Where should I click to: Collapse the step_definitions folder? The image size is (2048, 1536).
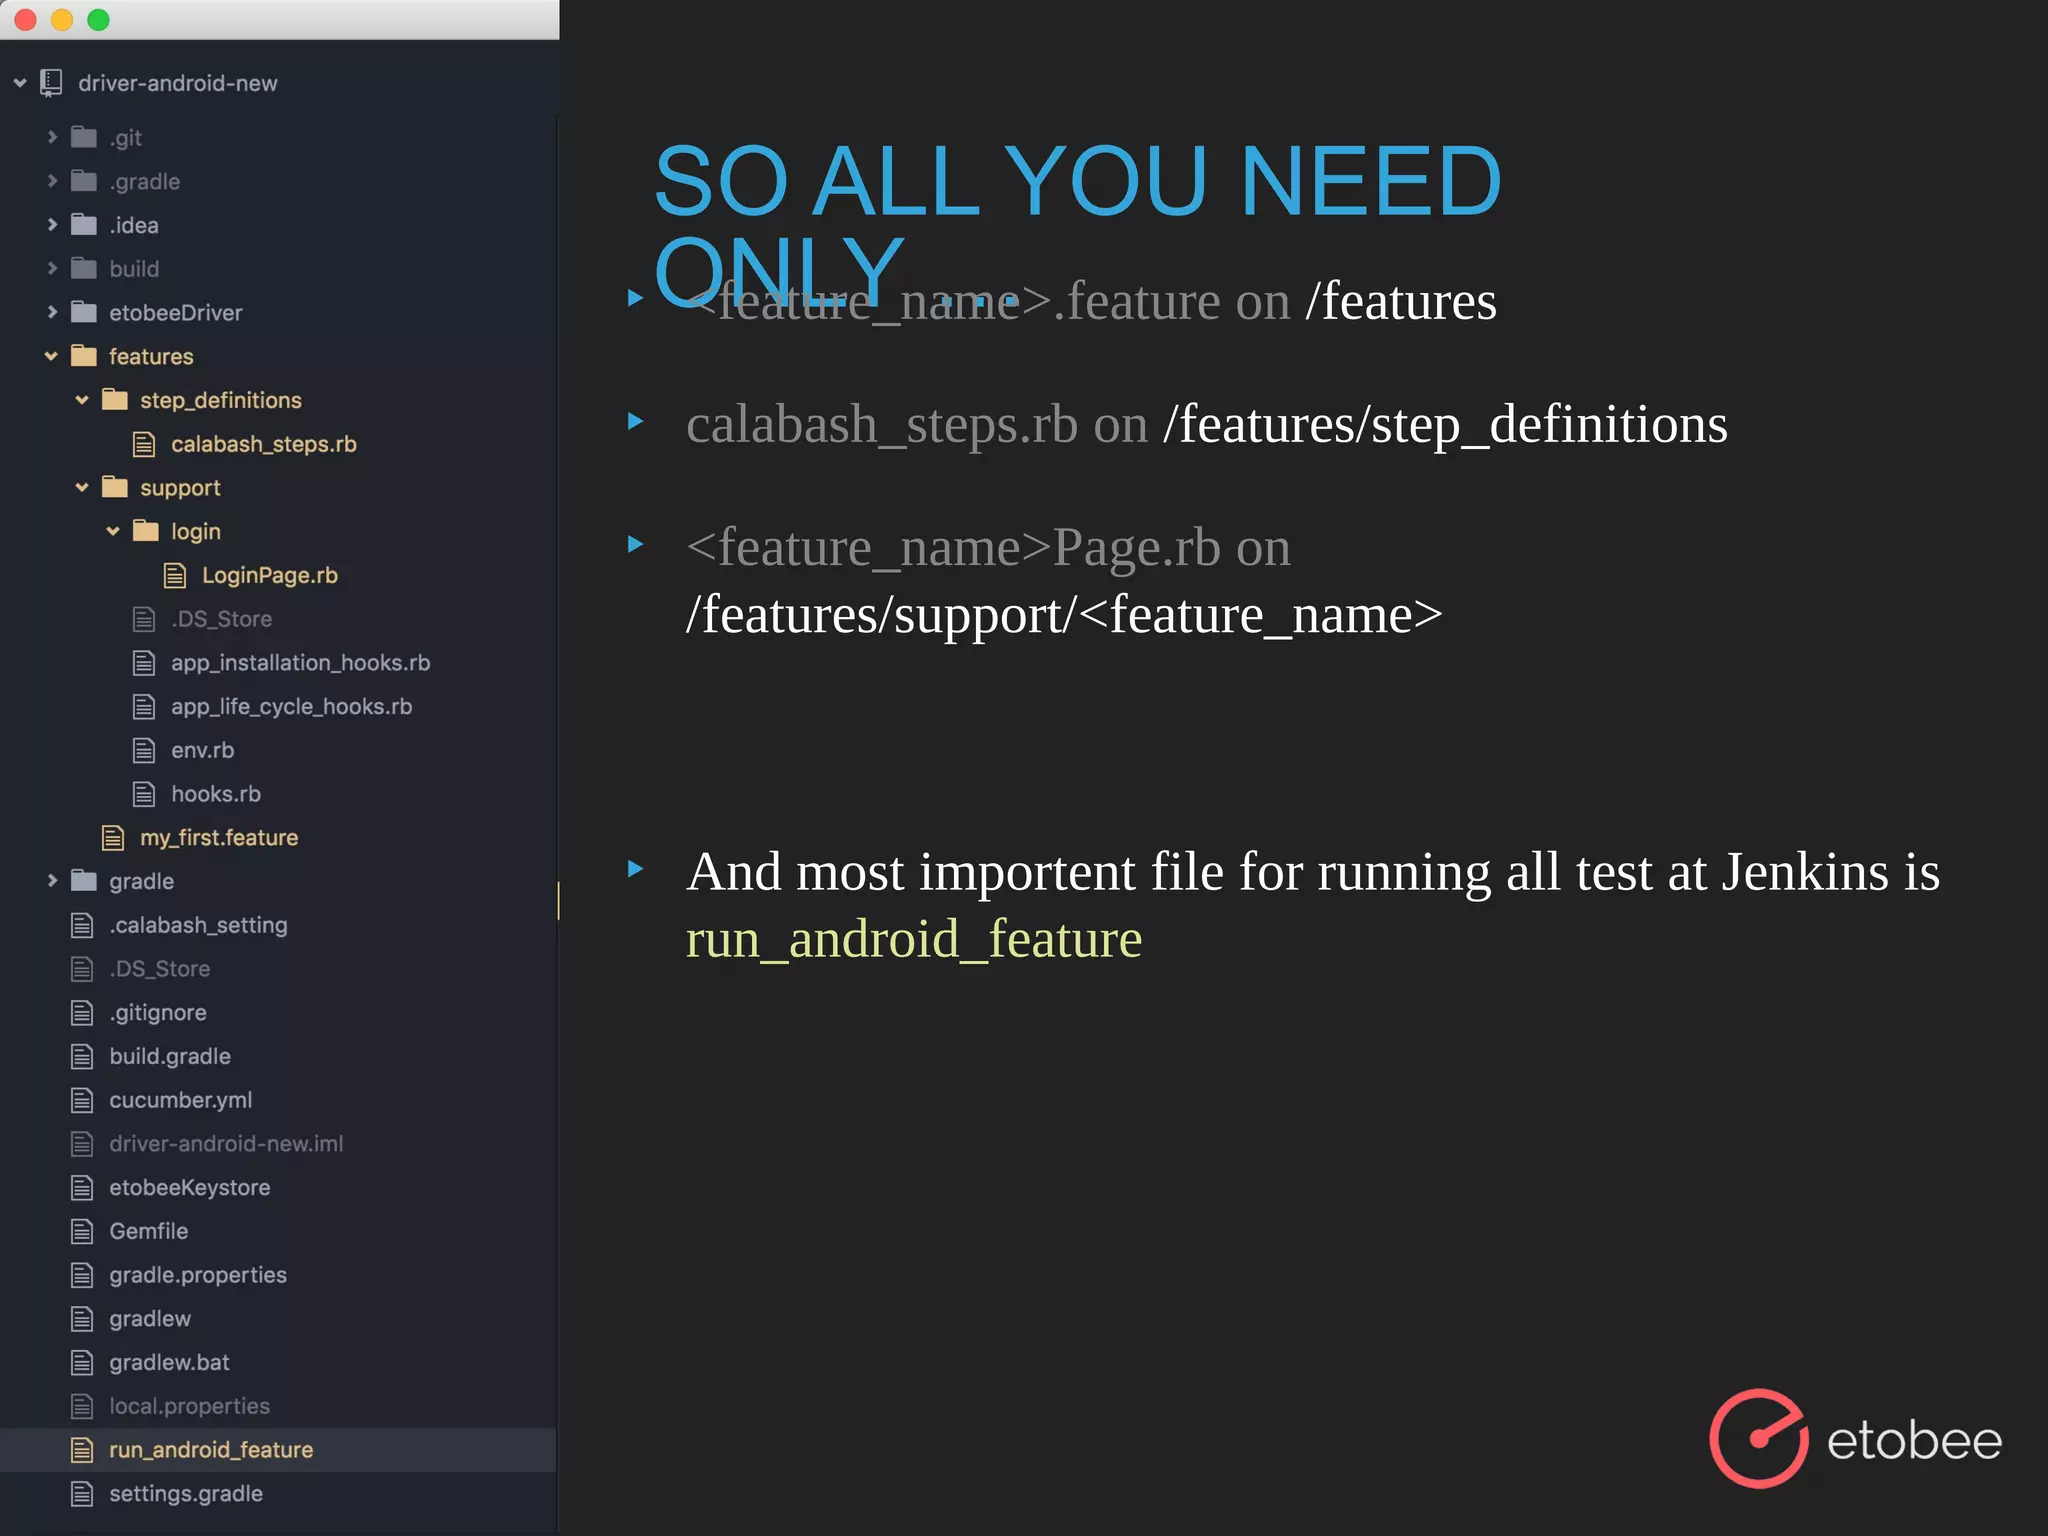(82, 400)
